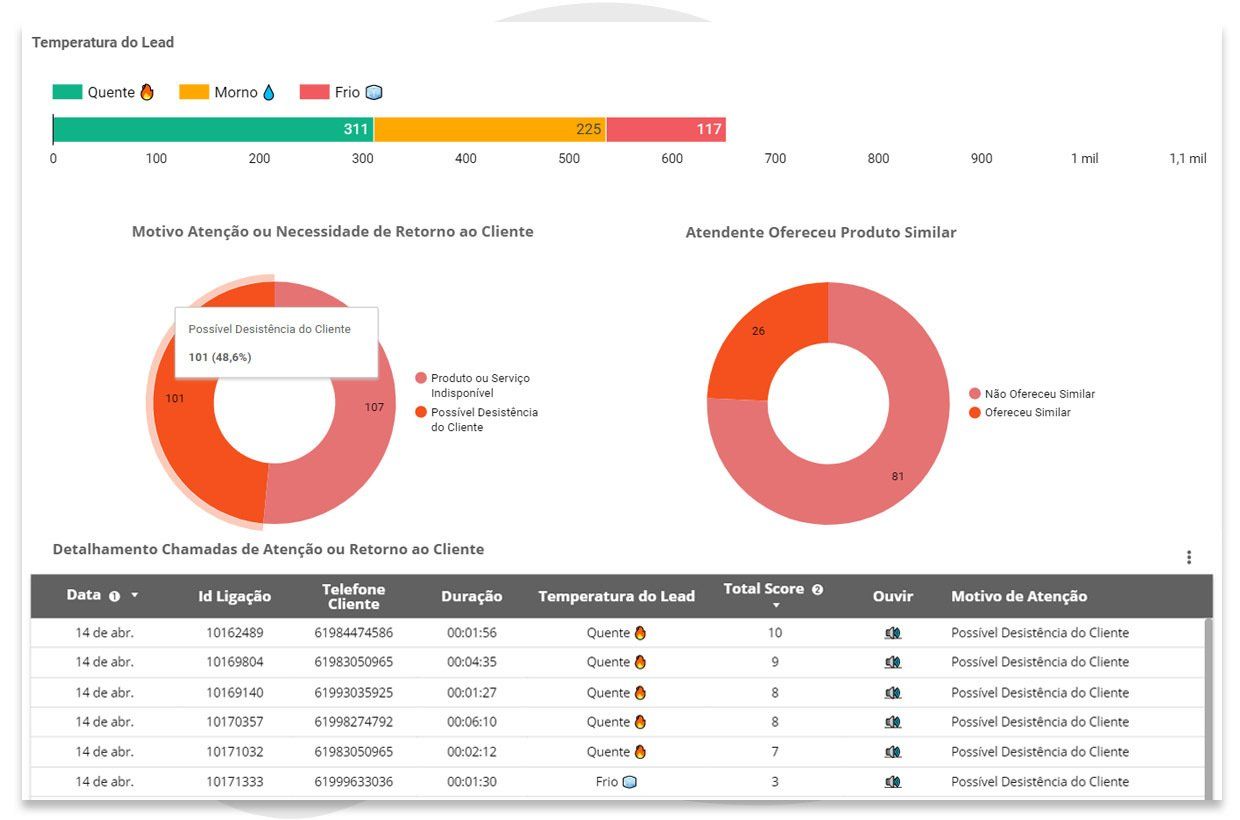Image resolution: width=1240 pixels, height=820 pixels.
Task: Toggle the Quente legend series
Action: (x=103, y=92)
